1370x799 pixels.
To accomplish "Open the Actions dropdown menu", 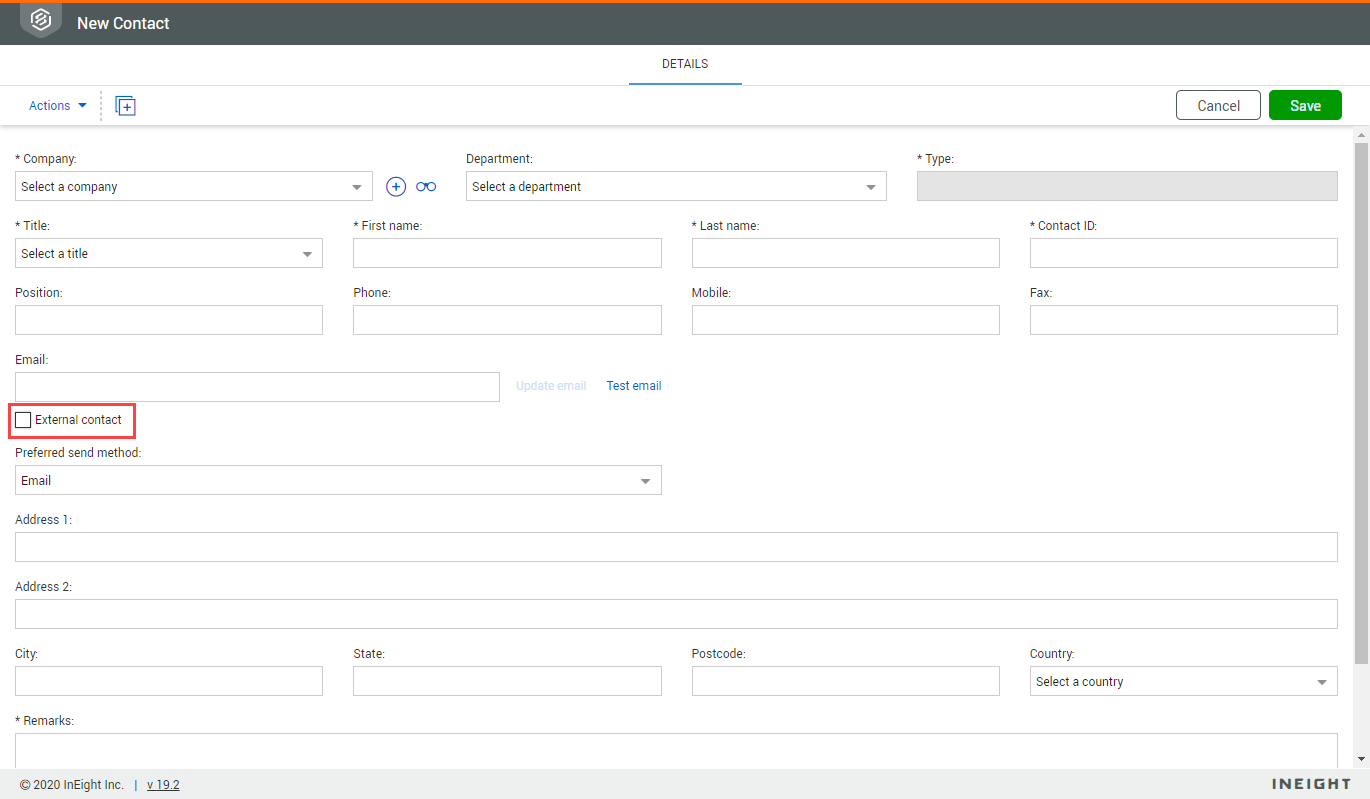I will coord(57,106).
